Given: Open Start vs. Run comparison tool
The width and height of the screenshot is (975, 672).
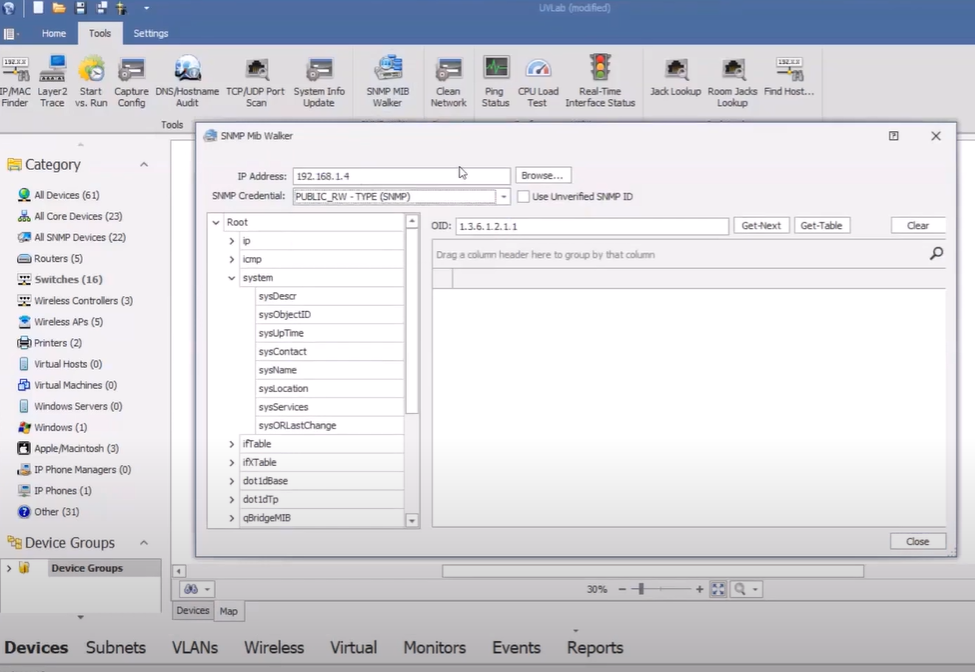Looking at the screenshot, I should (91, 81).
